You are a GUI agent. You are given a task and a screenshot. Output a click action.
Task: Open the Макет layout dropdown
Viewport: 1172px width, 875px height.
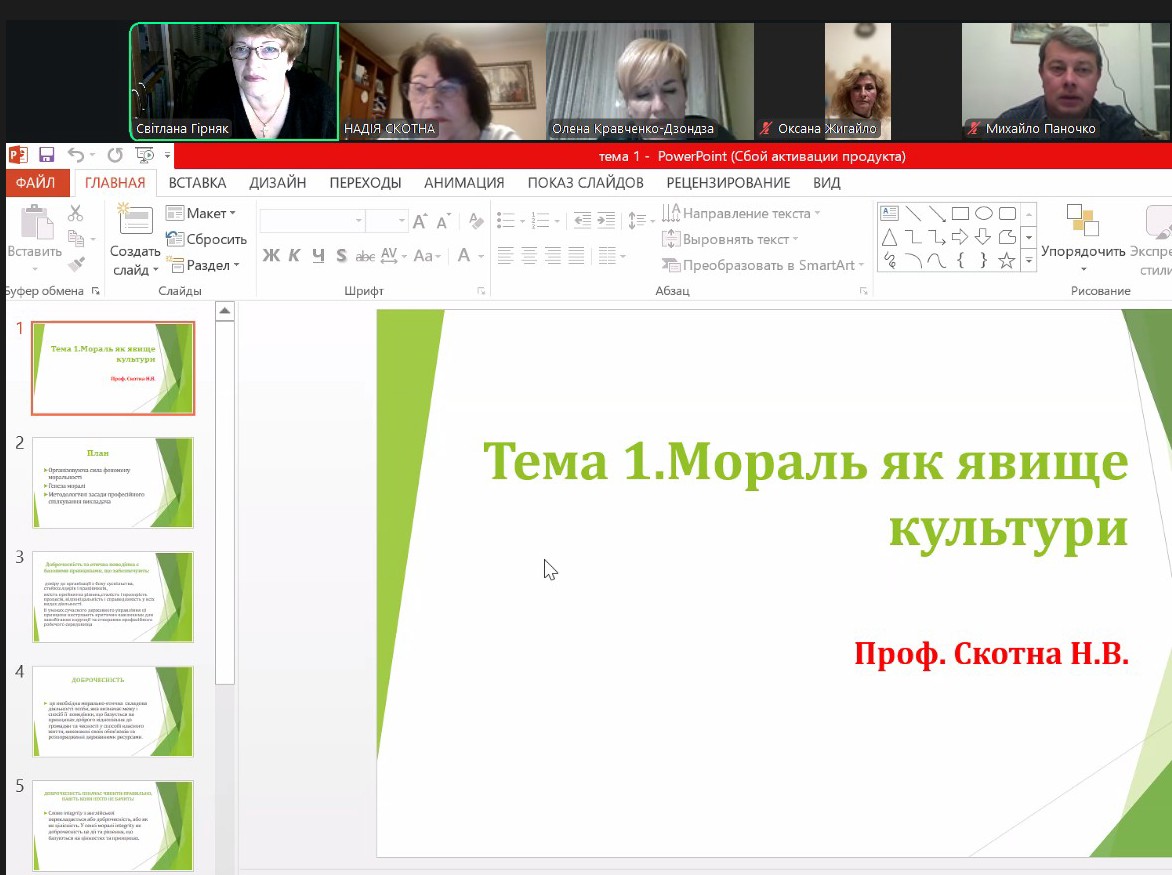tap(201, 213)
